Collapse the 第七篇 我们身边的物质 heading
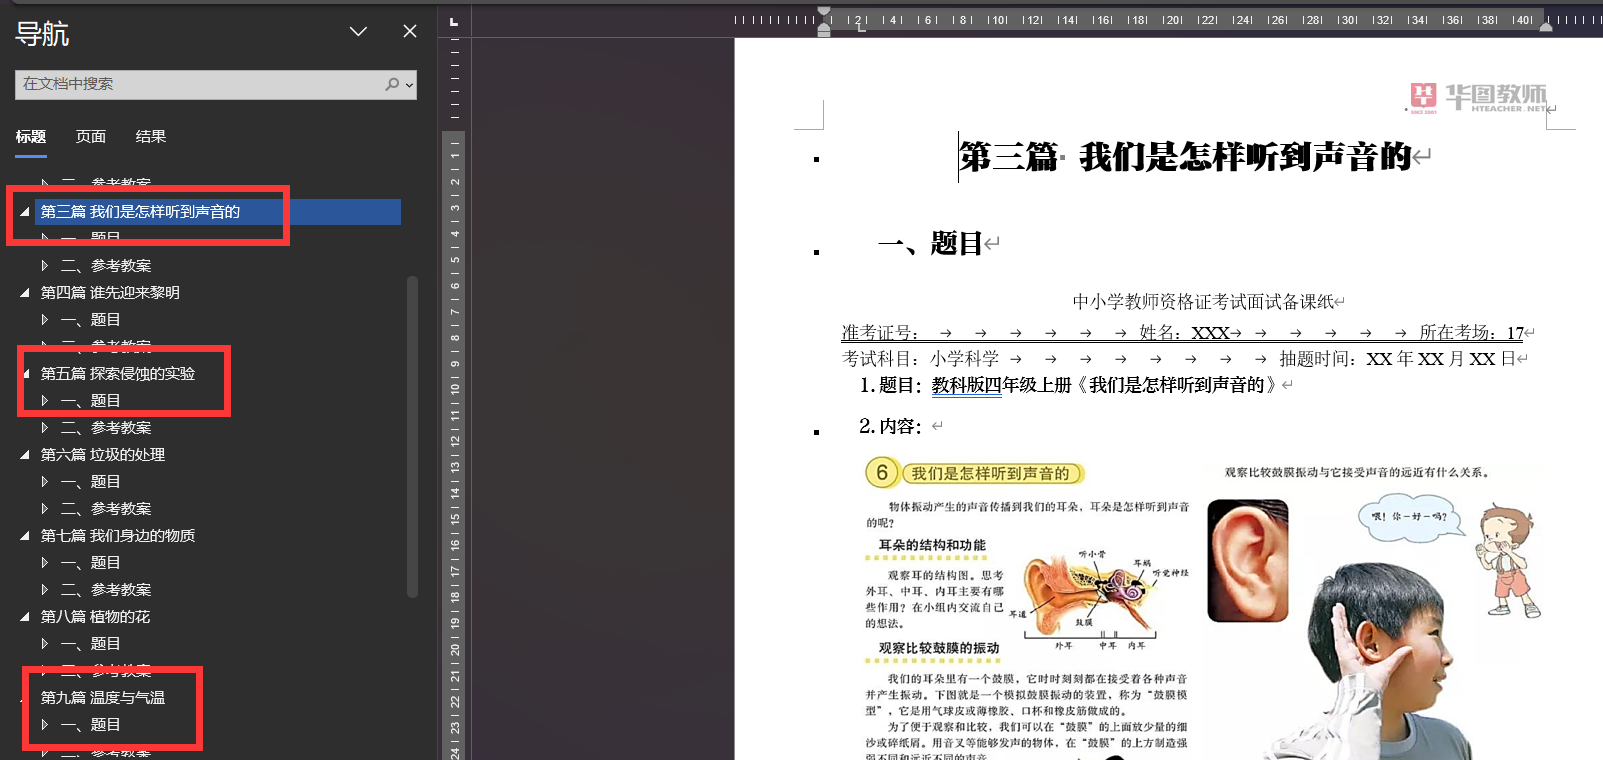Screen dimensions: 1603x760 click(x=25, y=536)
